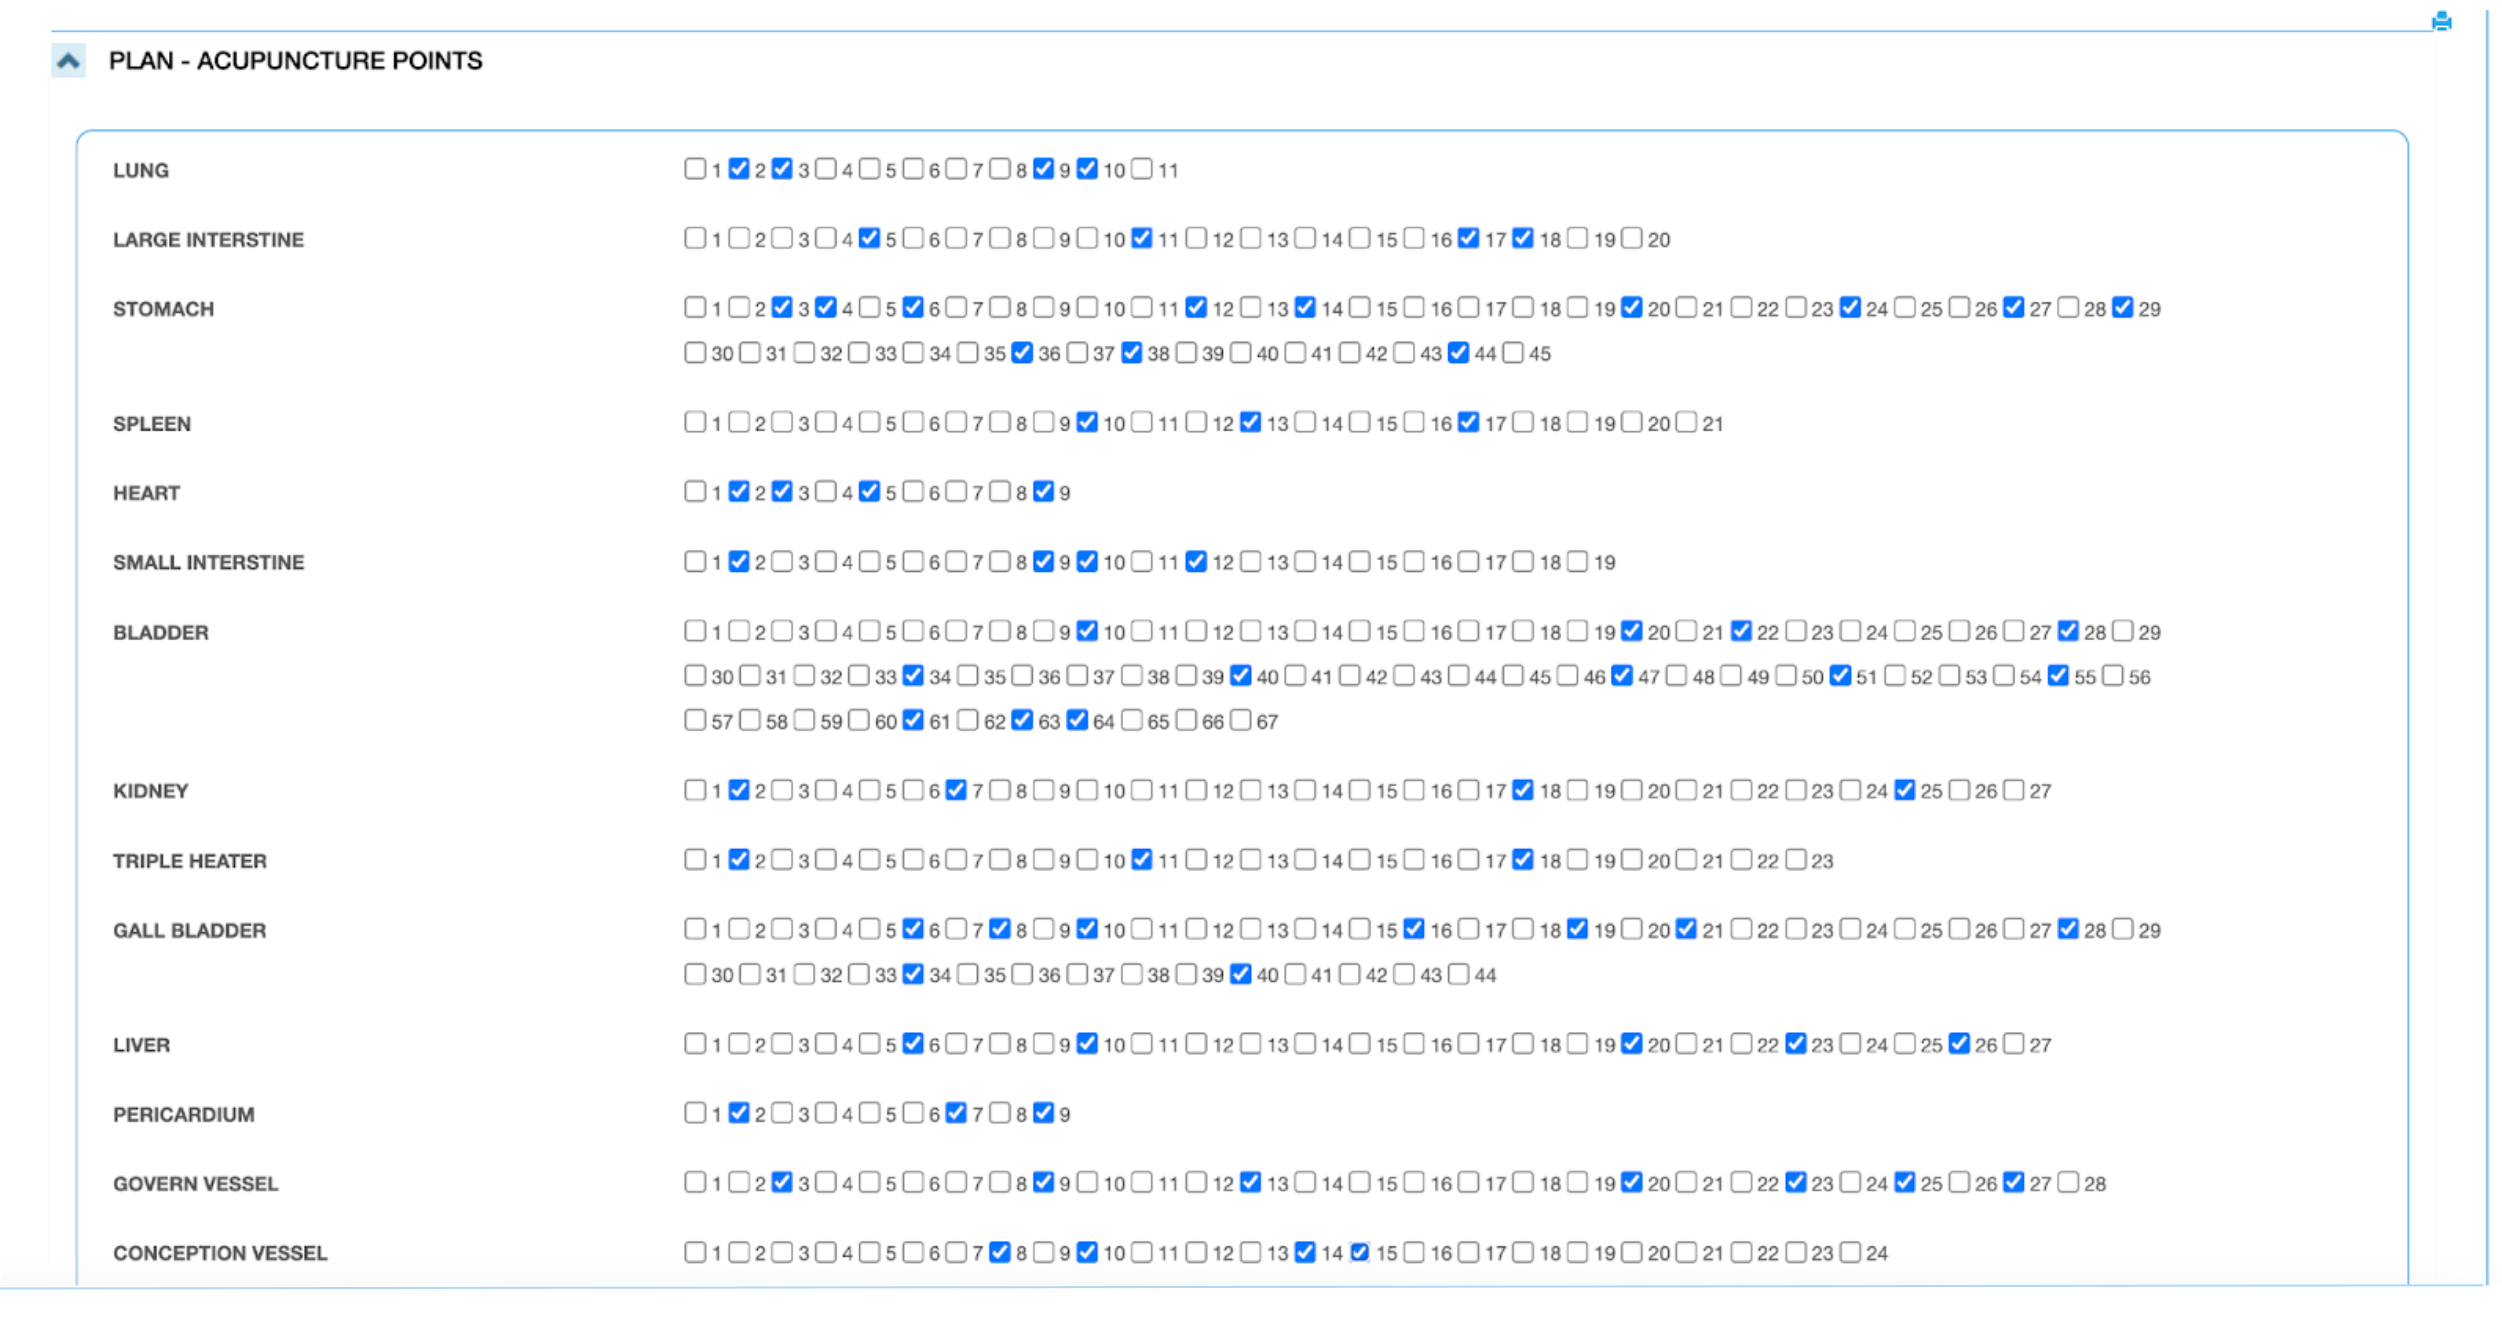Uncheck Stomach point 29 checkbox
The height and width of the screenshot is (1330, 2502).
click(2122, 308)
